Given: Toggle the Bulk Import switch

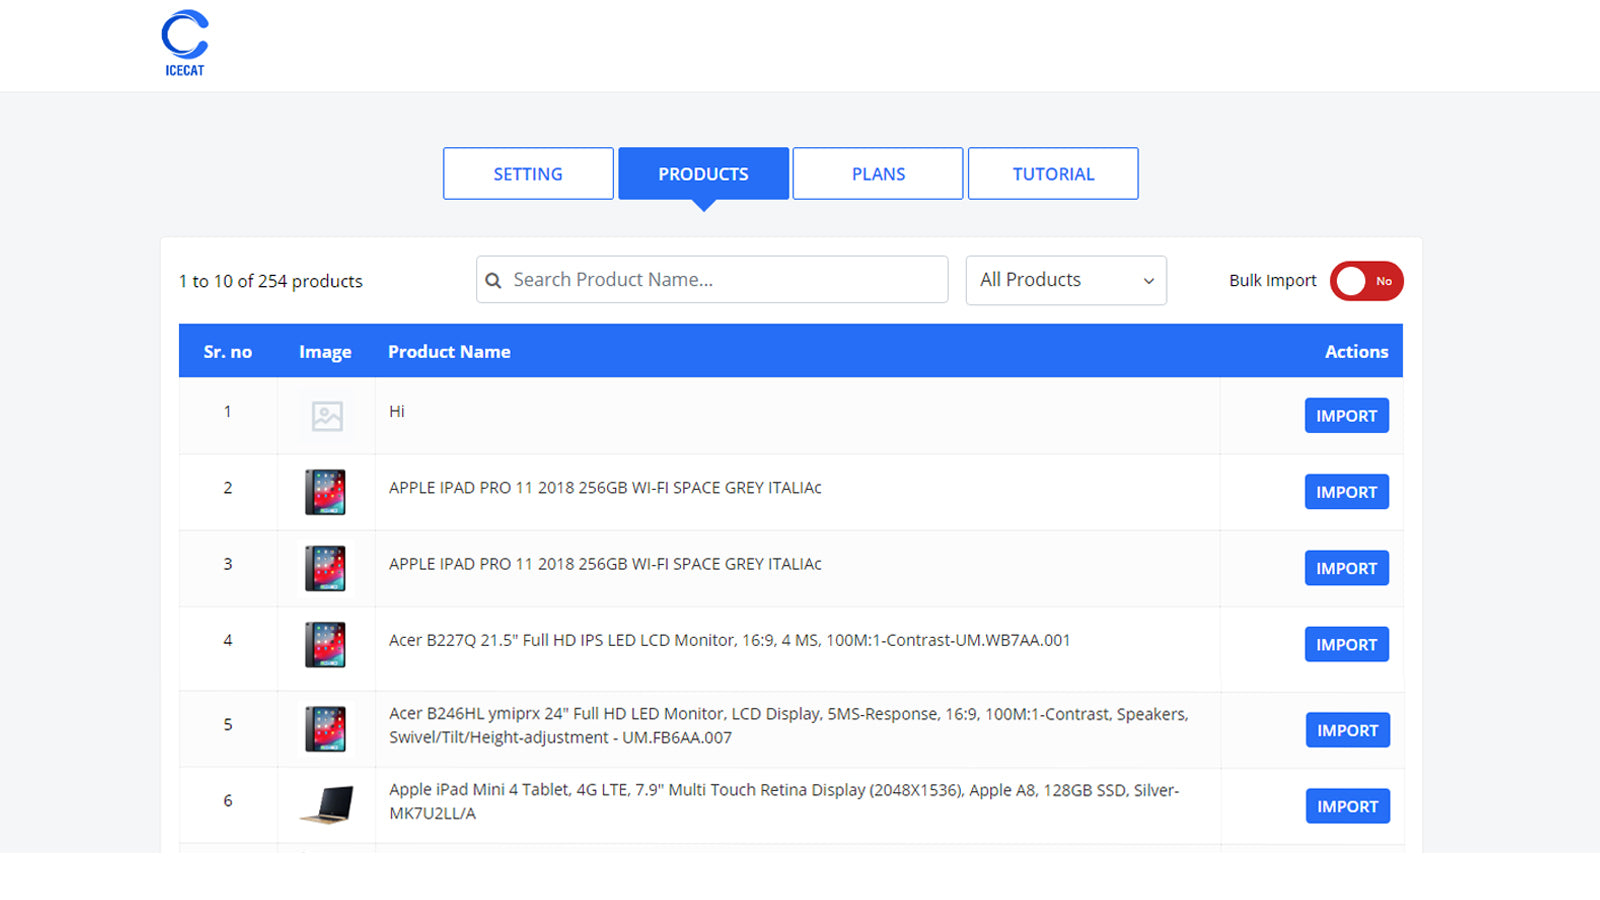Looking at the screenshot, I should [1366, 281].
